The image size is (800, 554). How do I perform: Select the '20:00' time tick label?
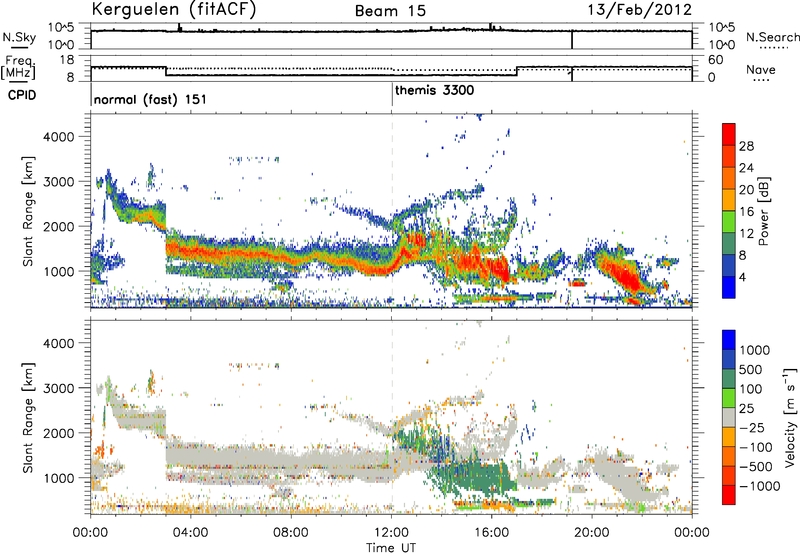(x=592, y=533)
